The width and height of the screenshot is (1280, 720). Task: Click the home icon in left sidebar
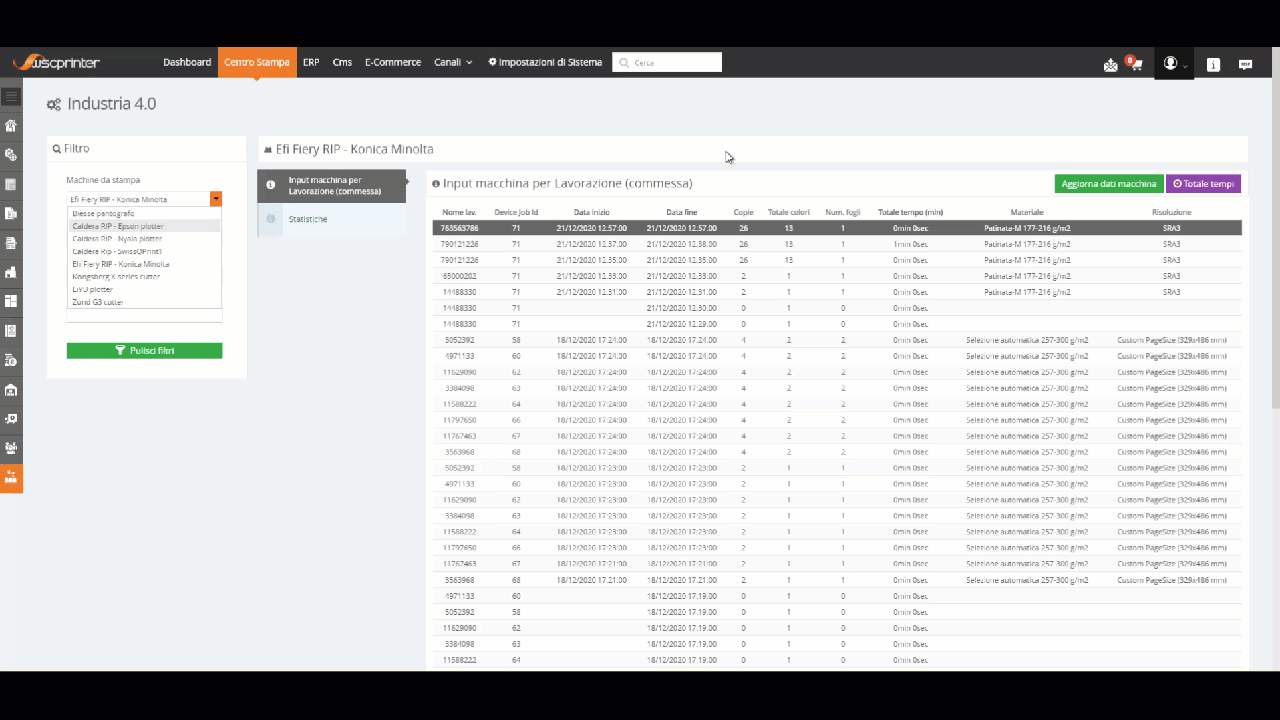click(11, 126)
